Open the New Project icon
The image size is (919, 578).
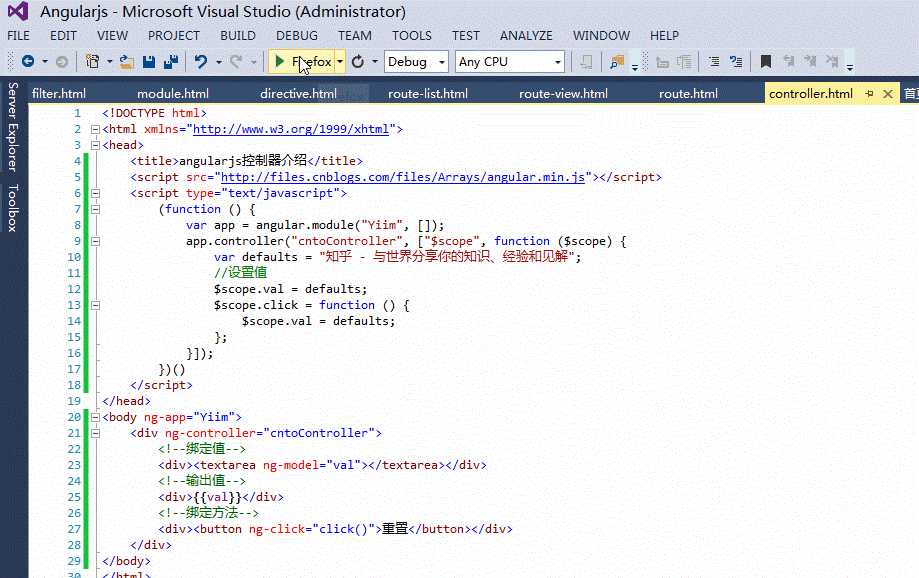click(x=93, y=61)
